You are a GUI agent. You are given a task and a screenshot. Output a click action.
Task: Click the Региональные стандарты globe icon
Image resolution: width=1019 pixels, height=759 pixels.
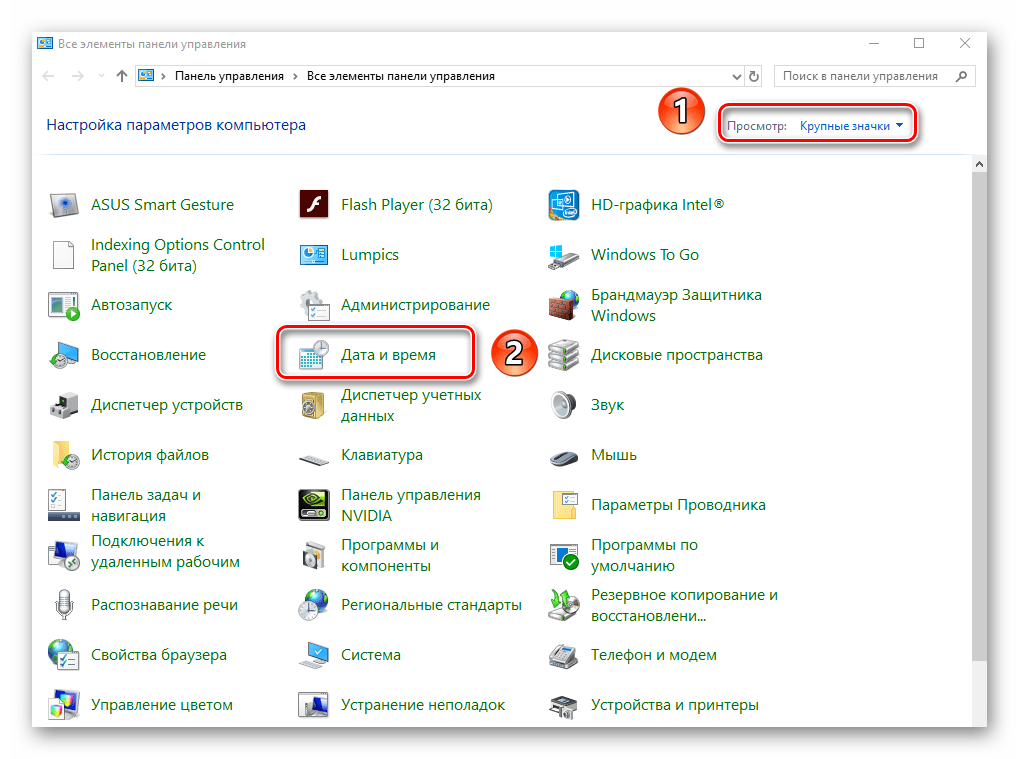pyautogui.click(x=314, y=605)
